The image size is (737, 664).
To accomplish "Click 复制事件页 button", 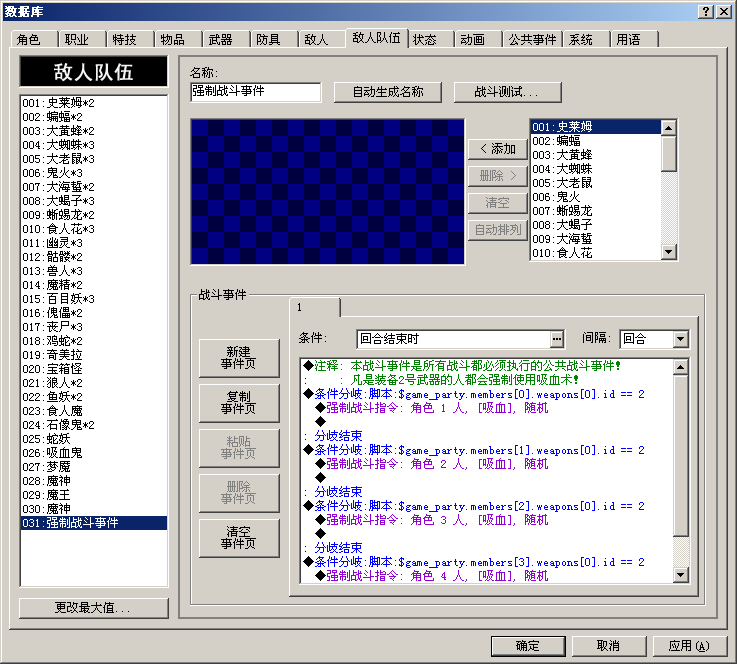I will (x=239, y=403).
